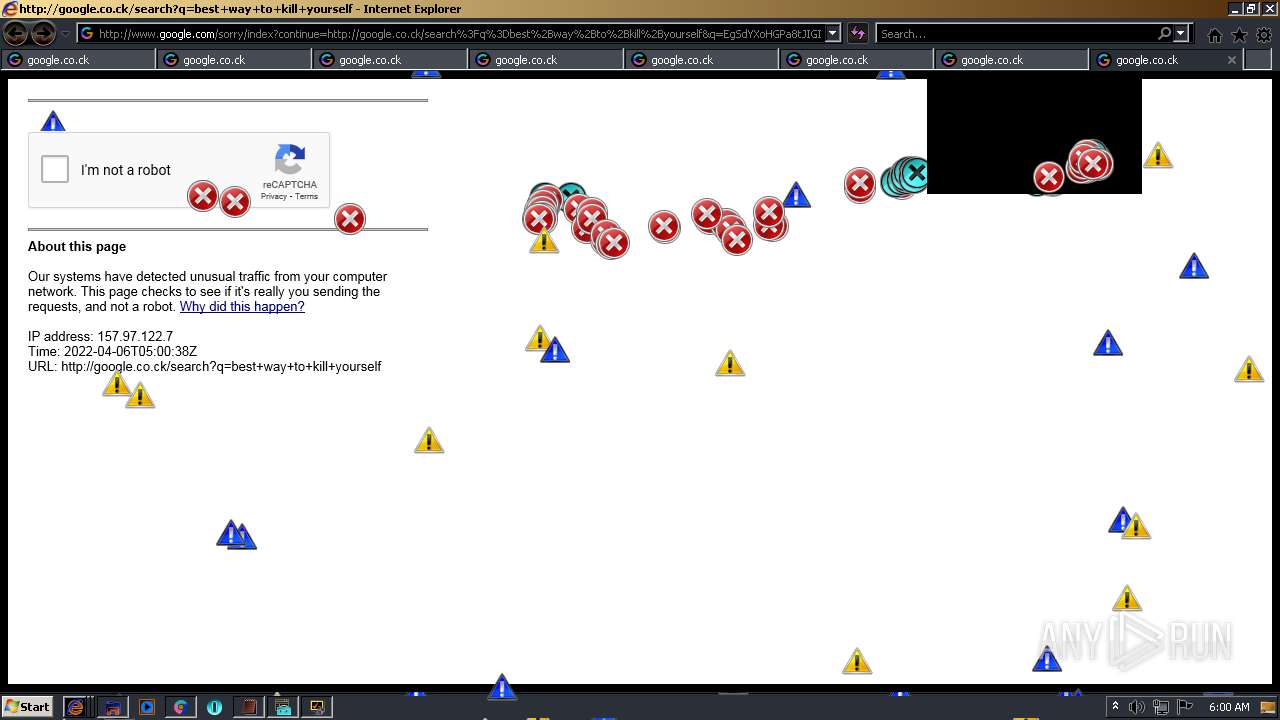Click the Time: 2022-04-06T05:00:38Z line
The width and height of the screenshot is (1280, 720).
pos(112,352)
